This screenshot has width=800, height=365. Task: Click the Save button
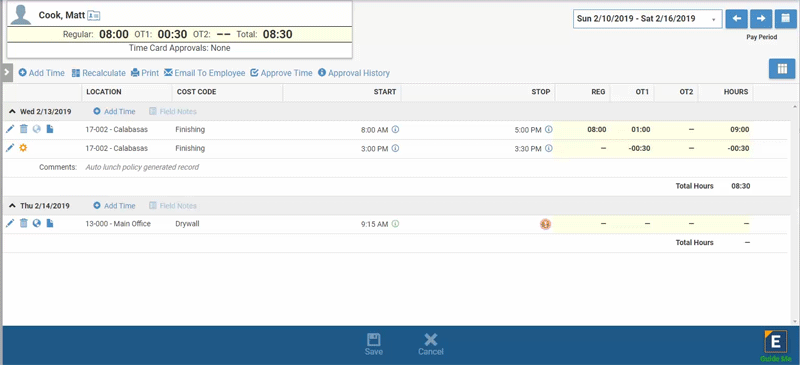pos(374,345)
